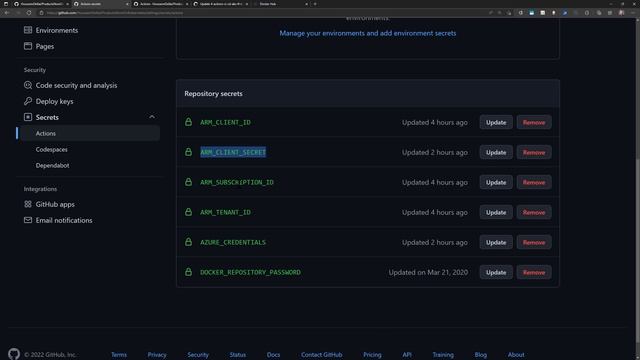The height and width of the screenshot is (360, 640).
Task: Open the Security footer link
Action: pyautogui.click(x=198, y=355)
